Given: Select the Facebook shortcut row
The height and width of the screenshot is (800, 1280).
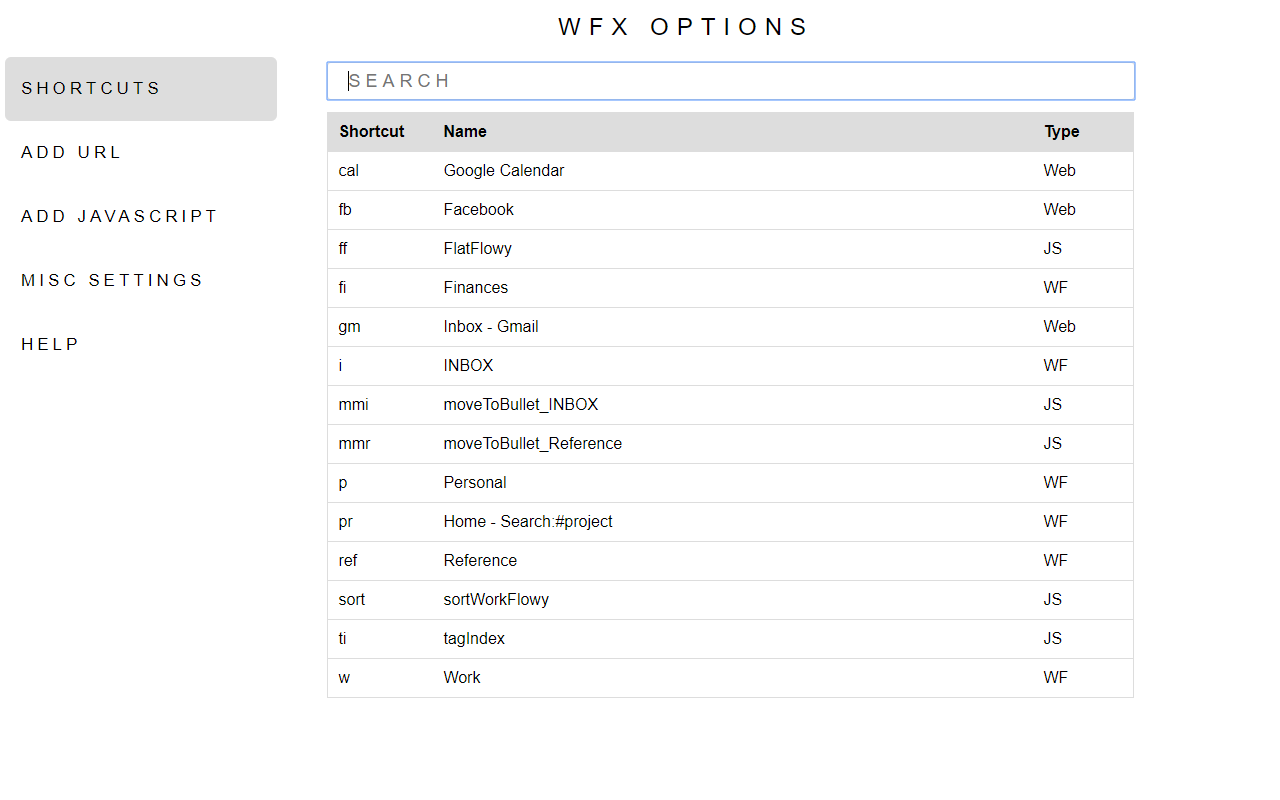Looking at the screenshot, I should (479, 210).
